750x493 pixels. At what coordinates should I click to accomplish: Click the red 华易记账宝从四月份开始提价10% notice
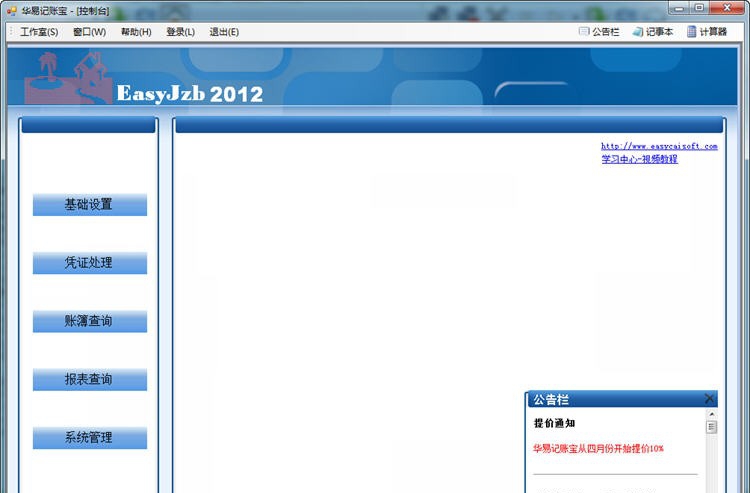(x=598, y=449)
